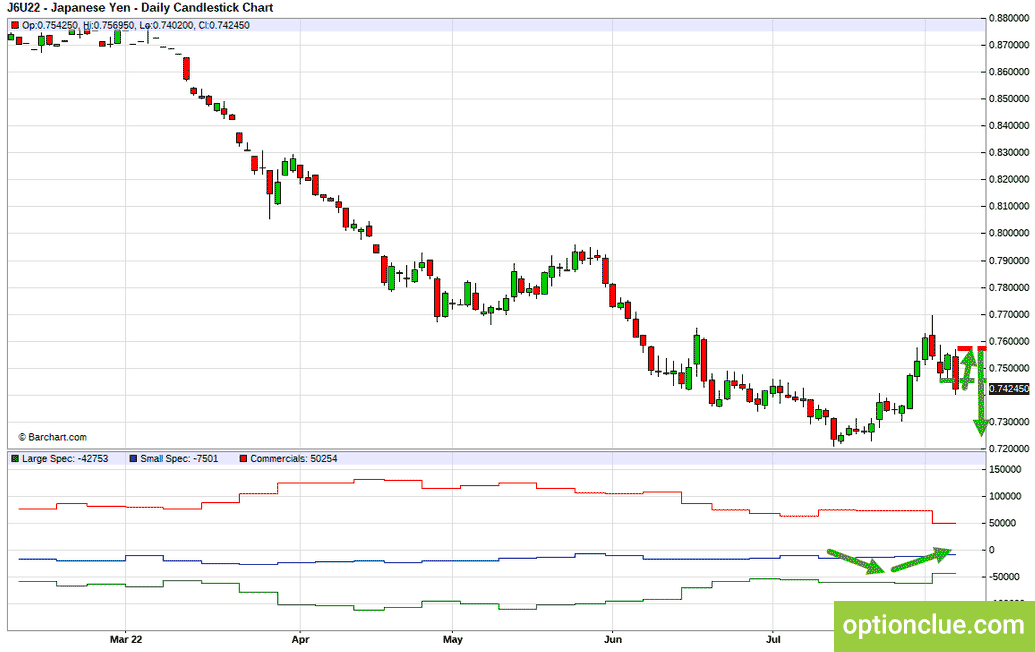Select the Commercials: 50254 legend label
The image size is (1035, 652).
pos(294,459)
